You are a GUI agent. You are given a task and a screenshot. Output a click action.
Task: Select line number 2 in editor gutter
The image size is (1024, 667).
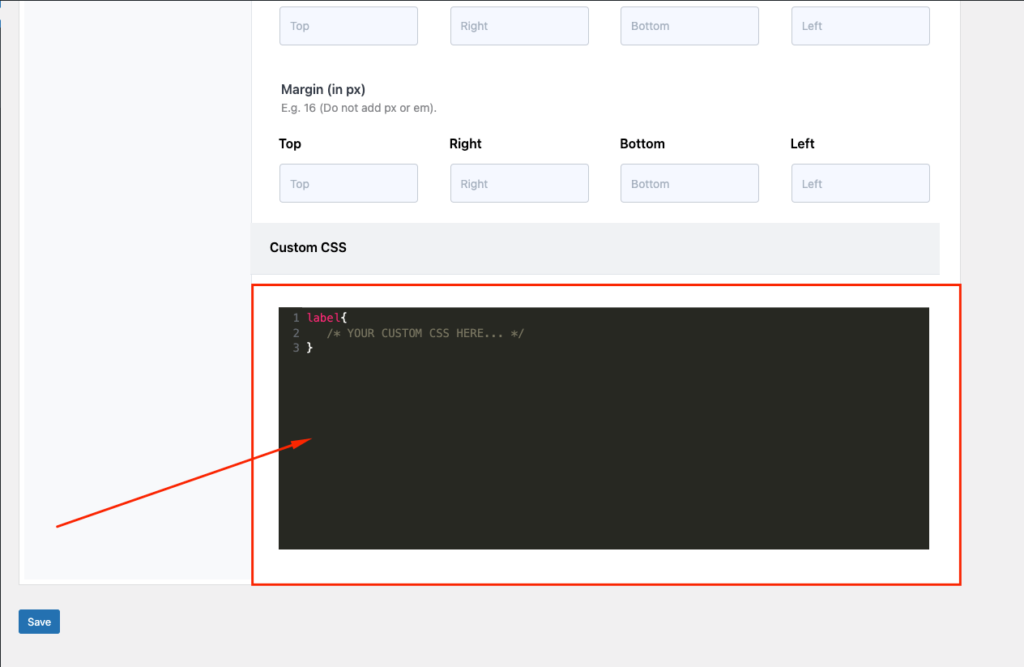click(x=296, y=333)
